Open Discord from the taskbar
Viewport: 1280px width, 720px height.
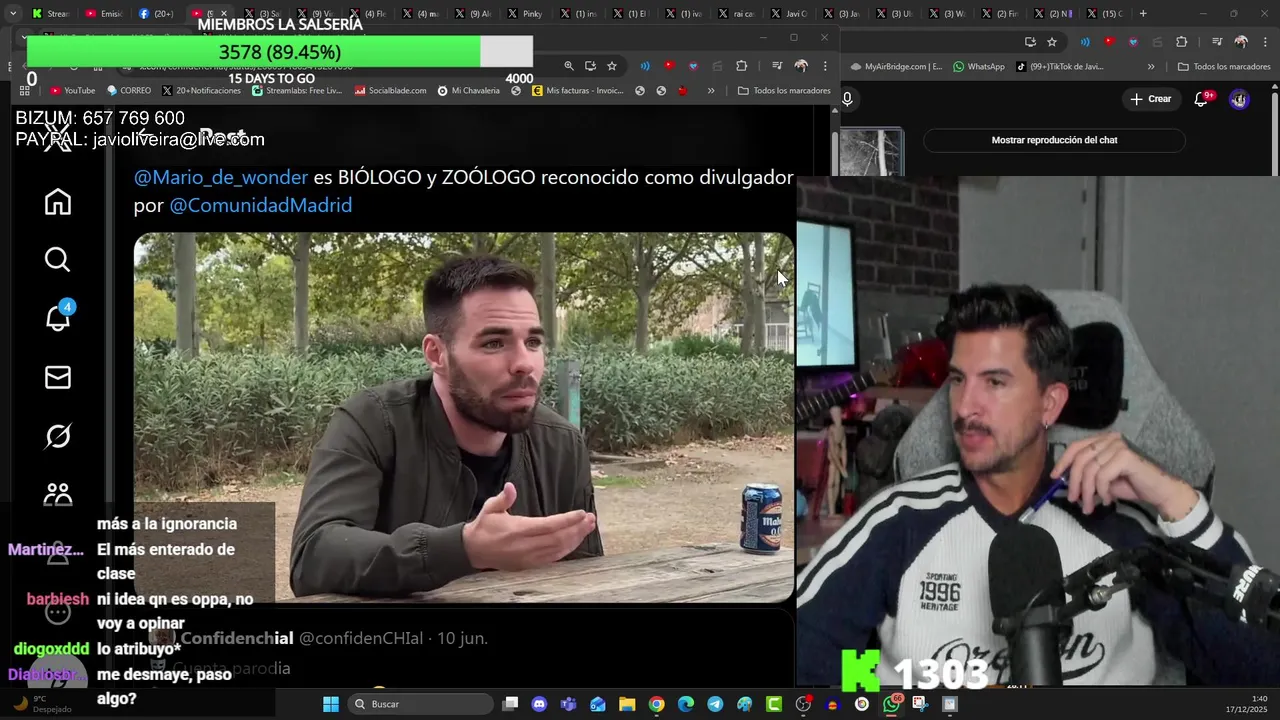539,704
